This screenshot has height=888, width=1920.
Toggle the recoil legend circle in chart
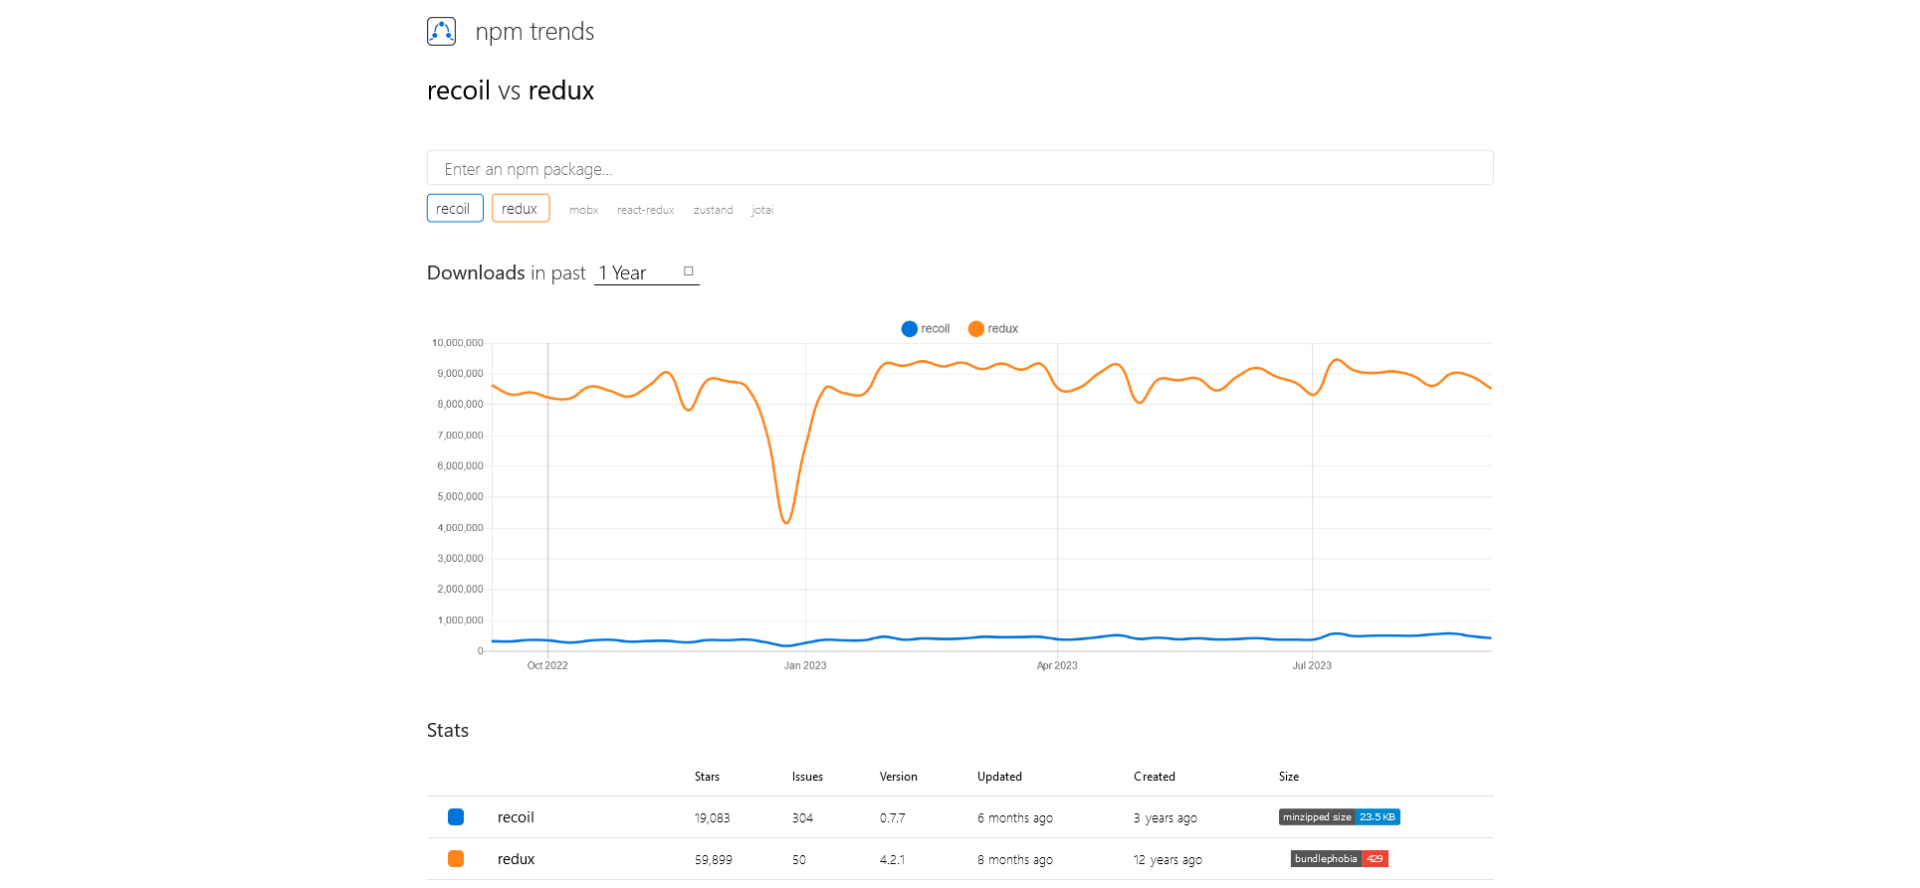[909, 329]
